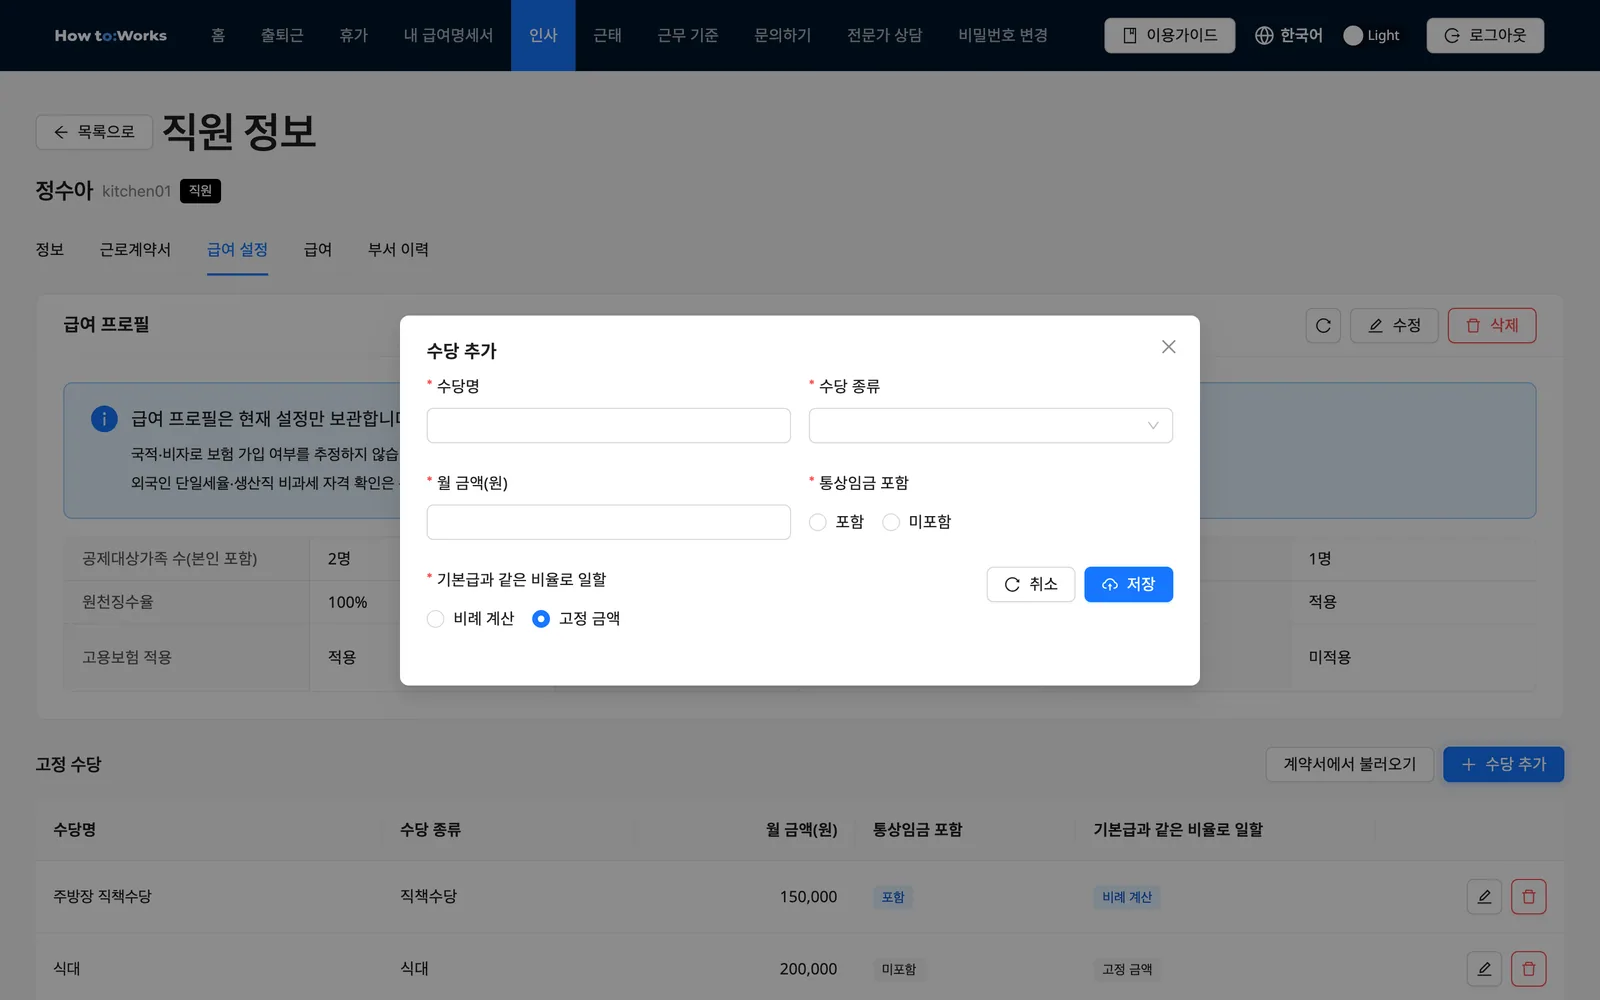1600x1000 pixels.
Task: Click edit pencil icon for 주방장 직책수당 row
Action: click(1484, 897)
